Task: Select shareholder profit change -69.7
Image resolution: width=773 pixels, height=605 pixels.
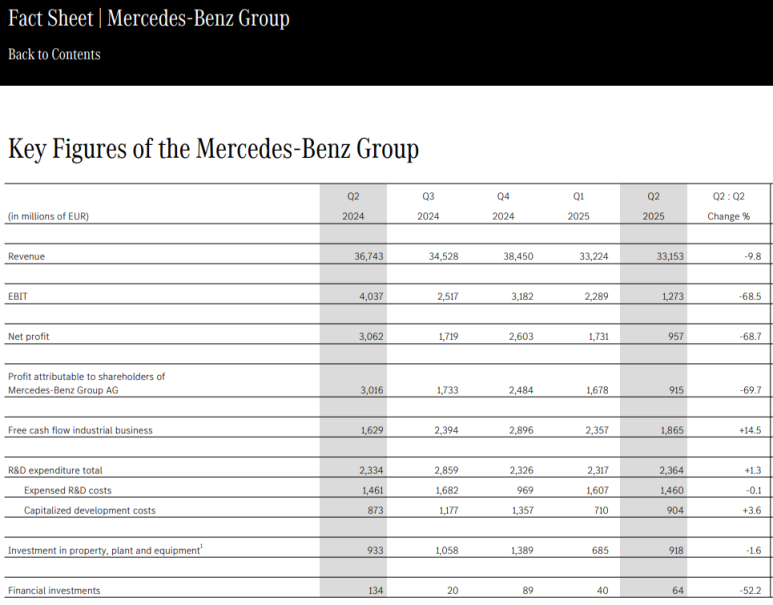Action: (x=750, y=390)
